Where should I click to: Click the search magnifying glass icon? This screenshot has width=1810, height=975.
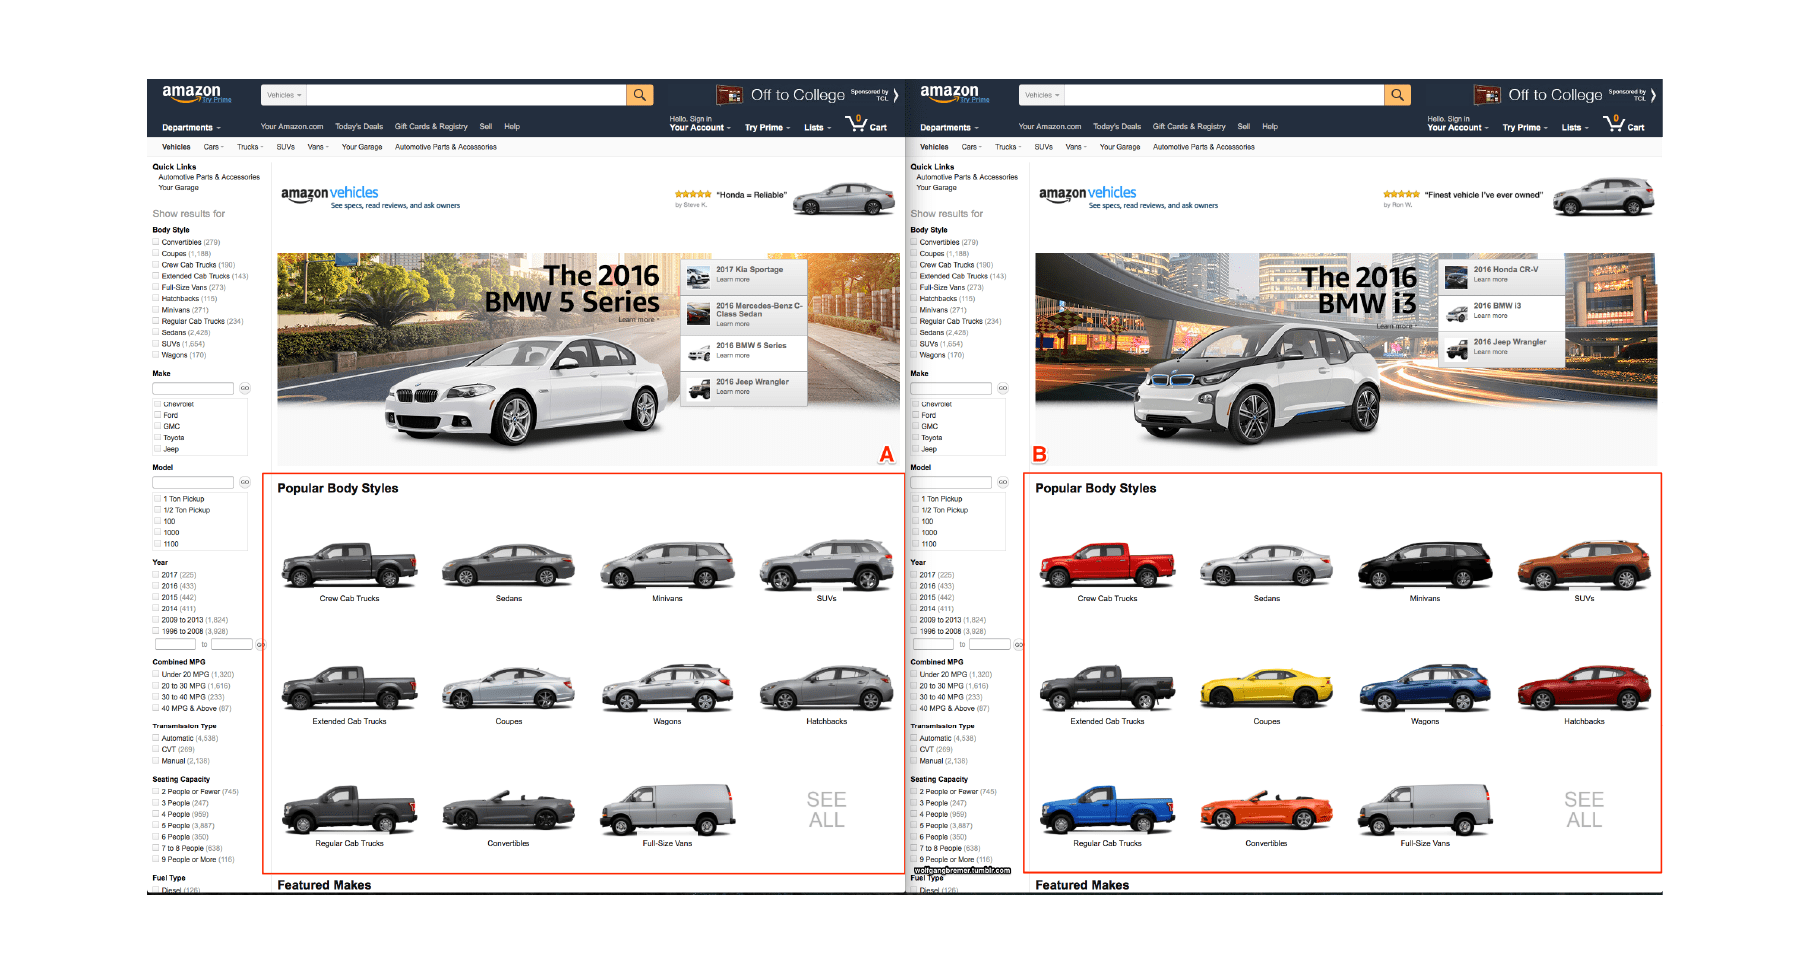pyautogui.click(x=639, y=94)
